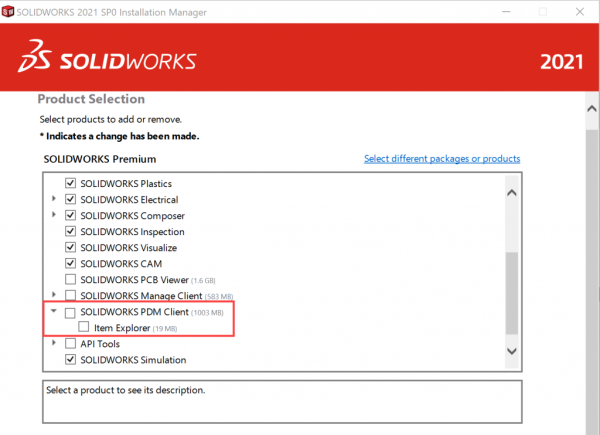
Task: Check the SOLIDWORKS PCB Viewer option
Action: click(71, 280)
